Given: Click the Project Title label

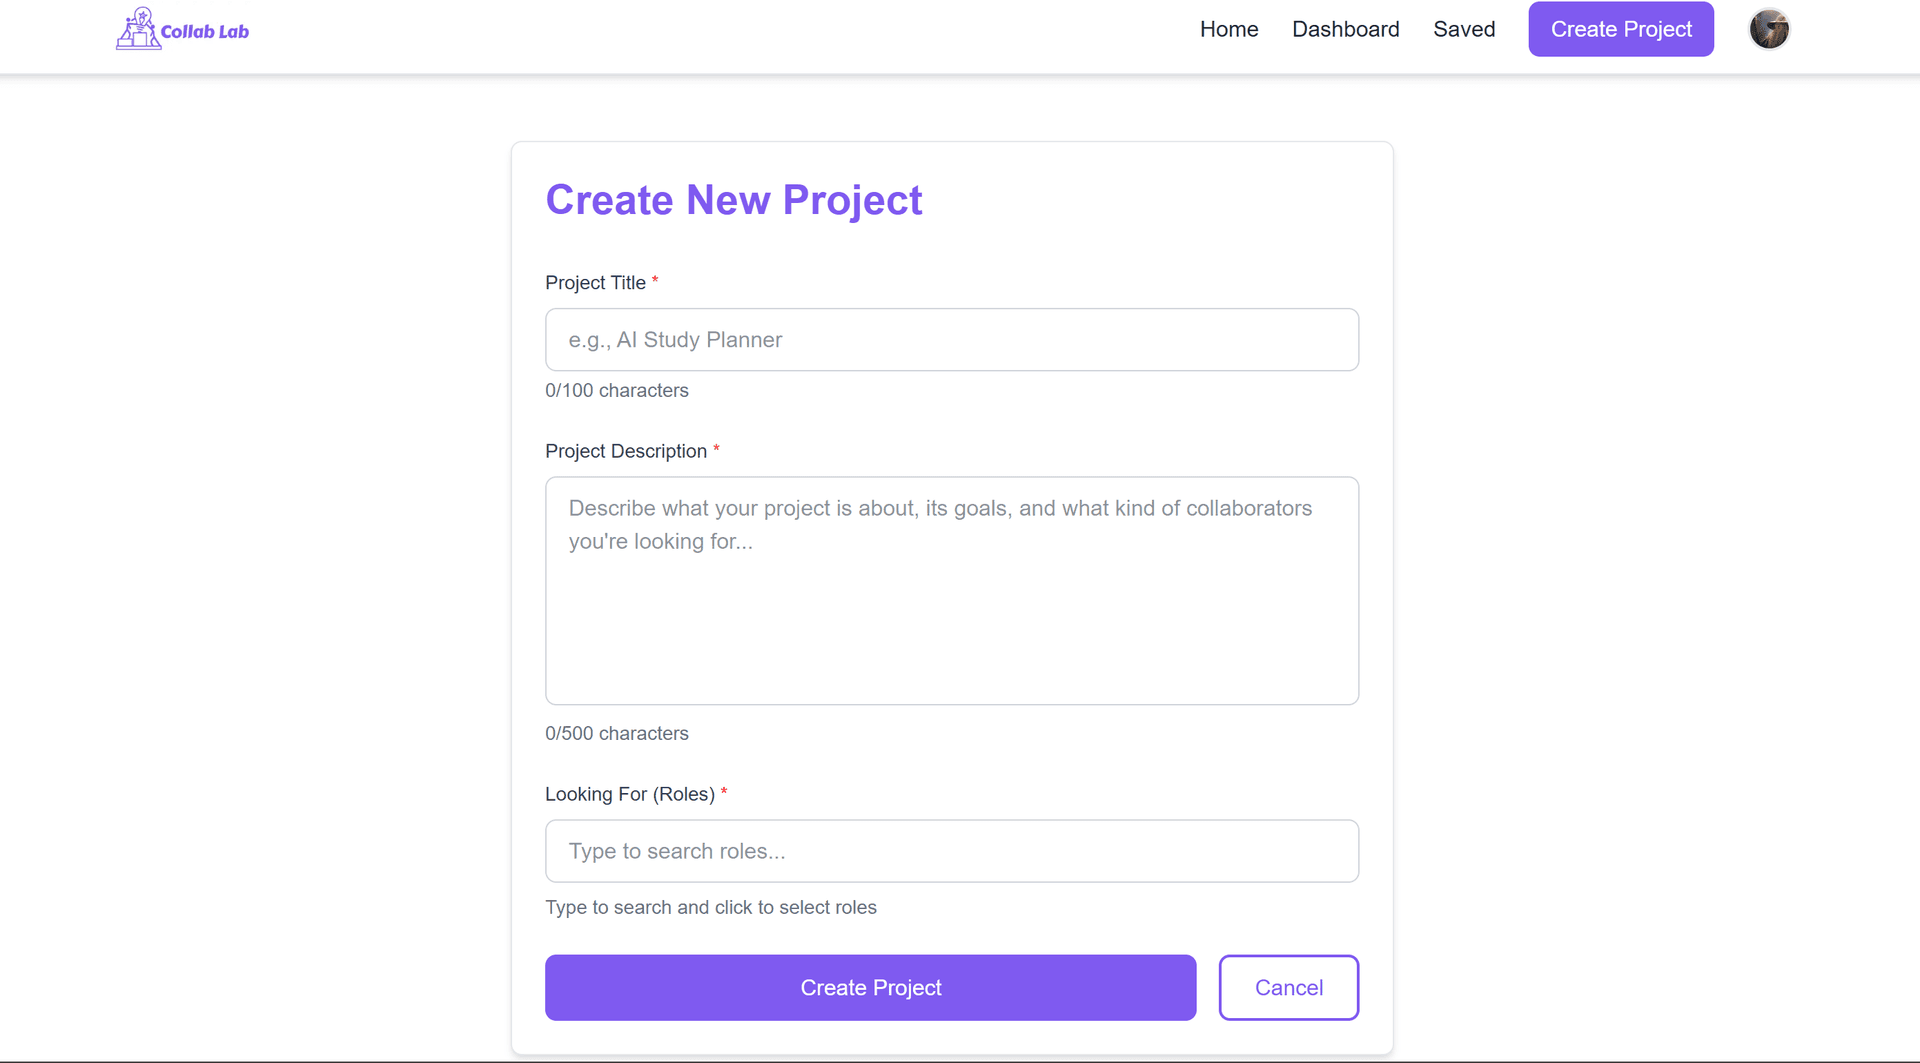Looking at the screenshot, I should [x=595, y=282].
